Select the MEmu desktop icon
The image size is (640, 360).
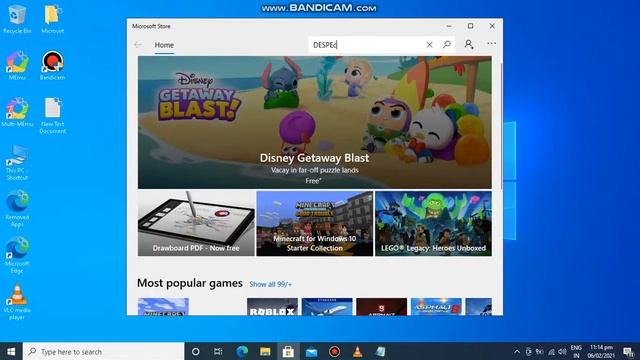coord(17,65)
